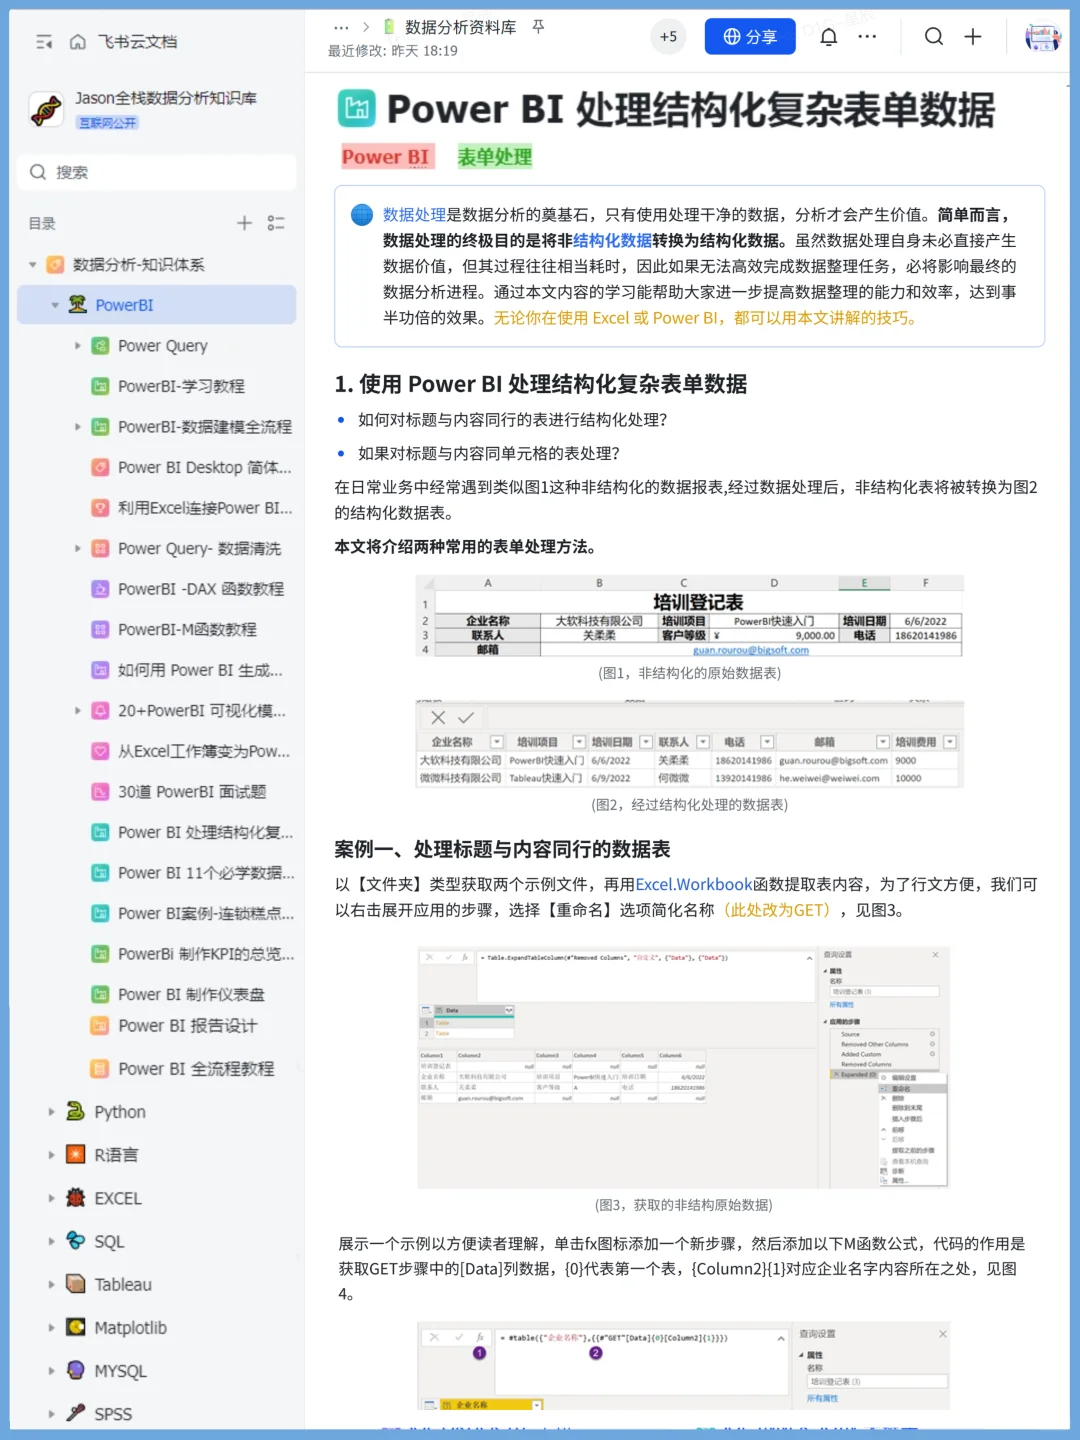Image resolution: width=1080 pixels, height=1440 pixels.
Task: Click the red Power BI tag text
Action: pyautogui.click(x=385, y=157)
